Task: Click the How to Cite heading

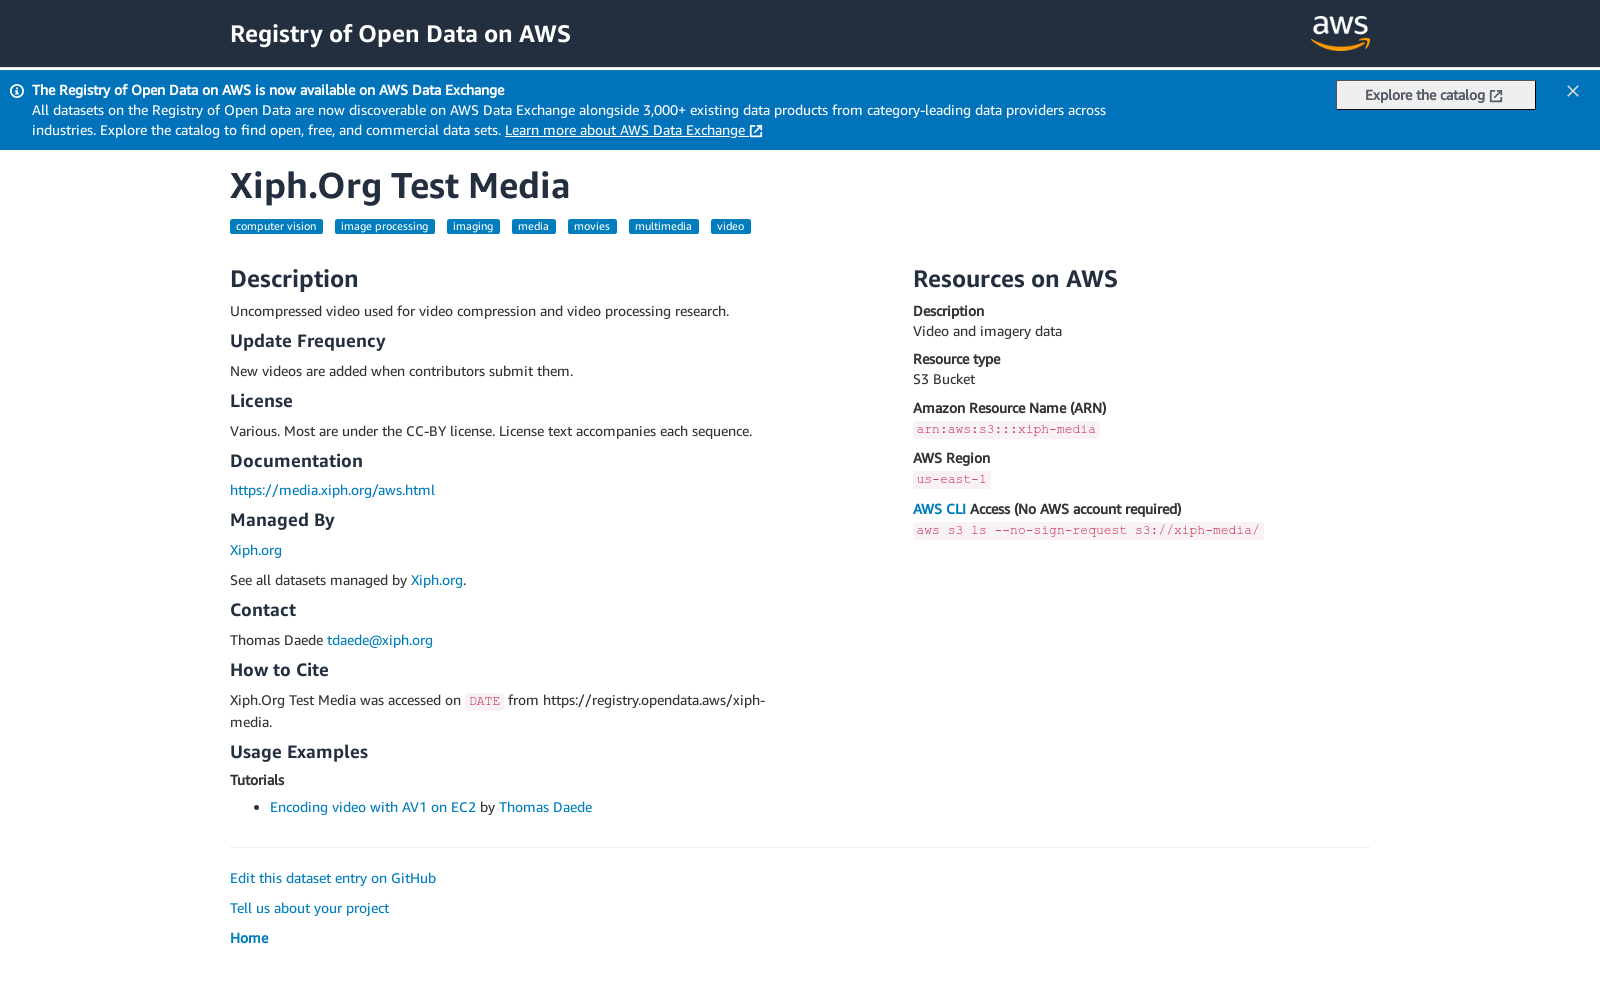Action: (x=279, y=670)
